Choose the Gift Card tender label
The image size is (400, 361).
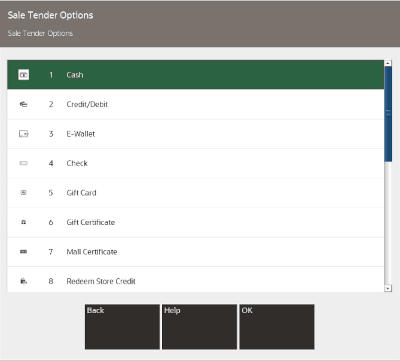(81, 193)
